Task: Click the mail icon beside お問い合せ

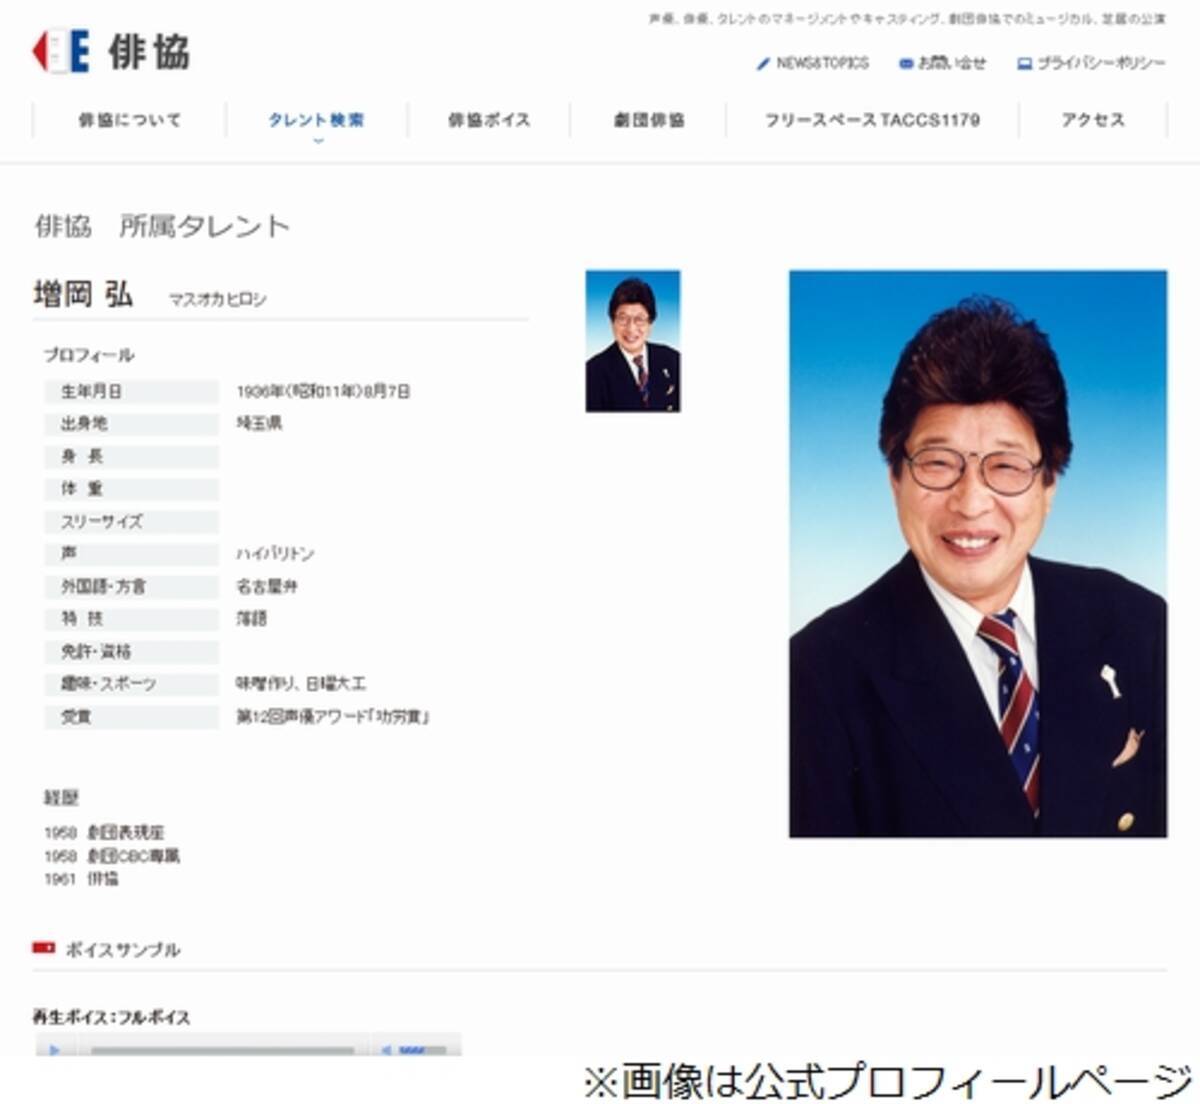Action: pos(905,63)
